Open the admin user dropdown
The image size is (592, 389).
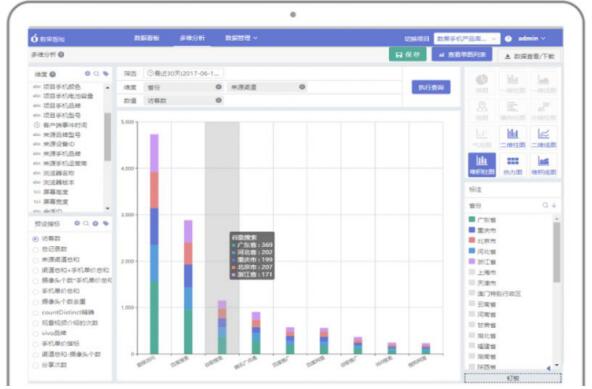point(532,39)
